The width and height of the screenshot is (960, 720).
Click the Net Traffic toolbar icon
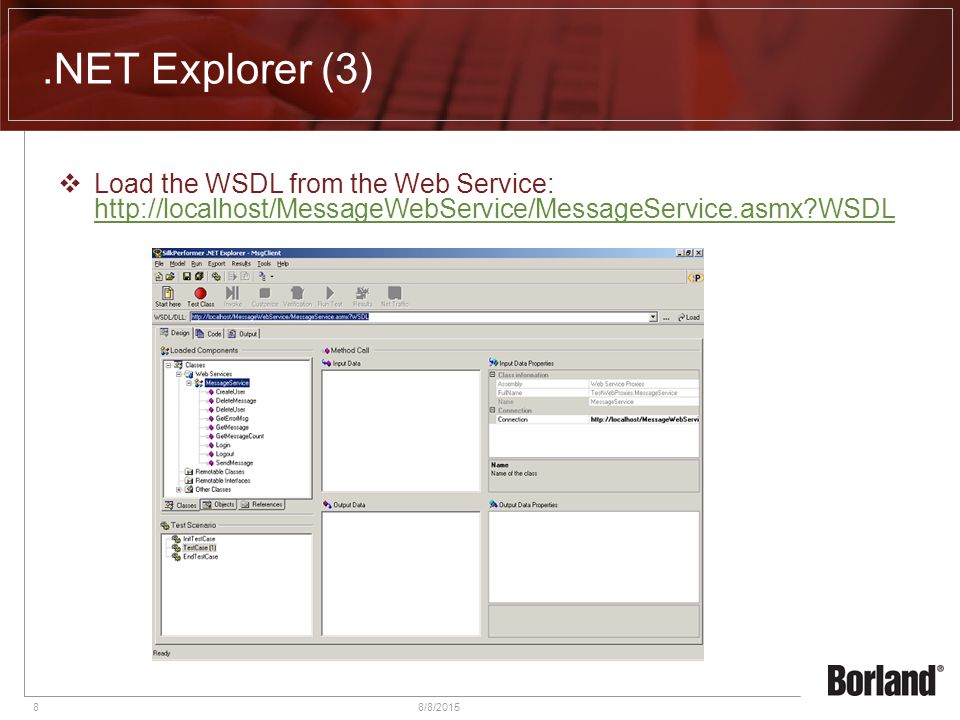pos(394,297)
